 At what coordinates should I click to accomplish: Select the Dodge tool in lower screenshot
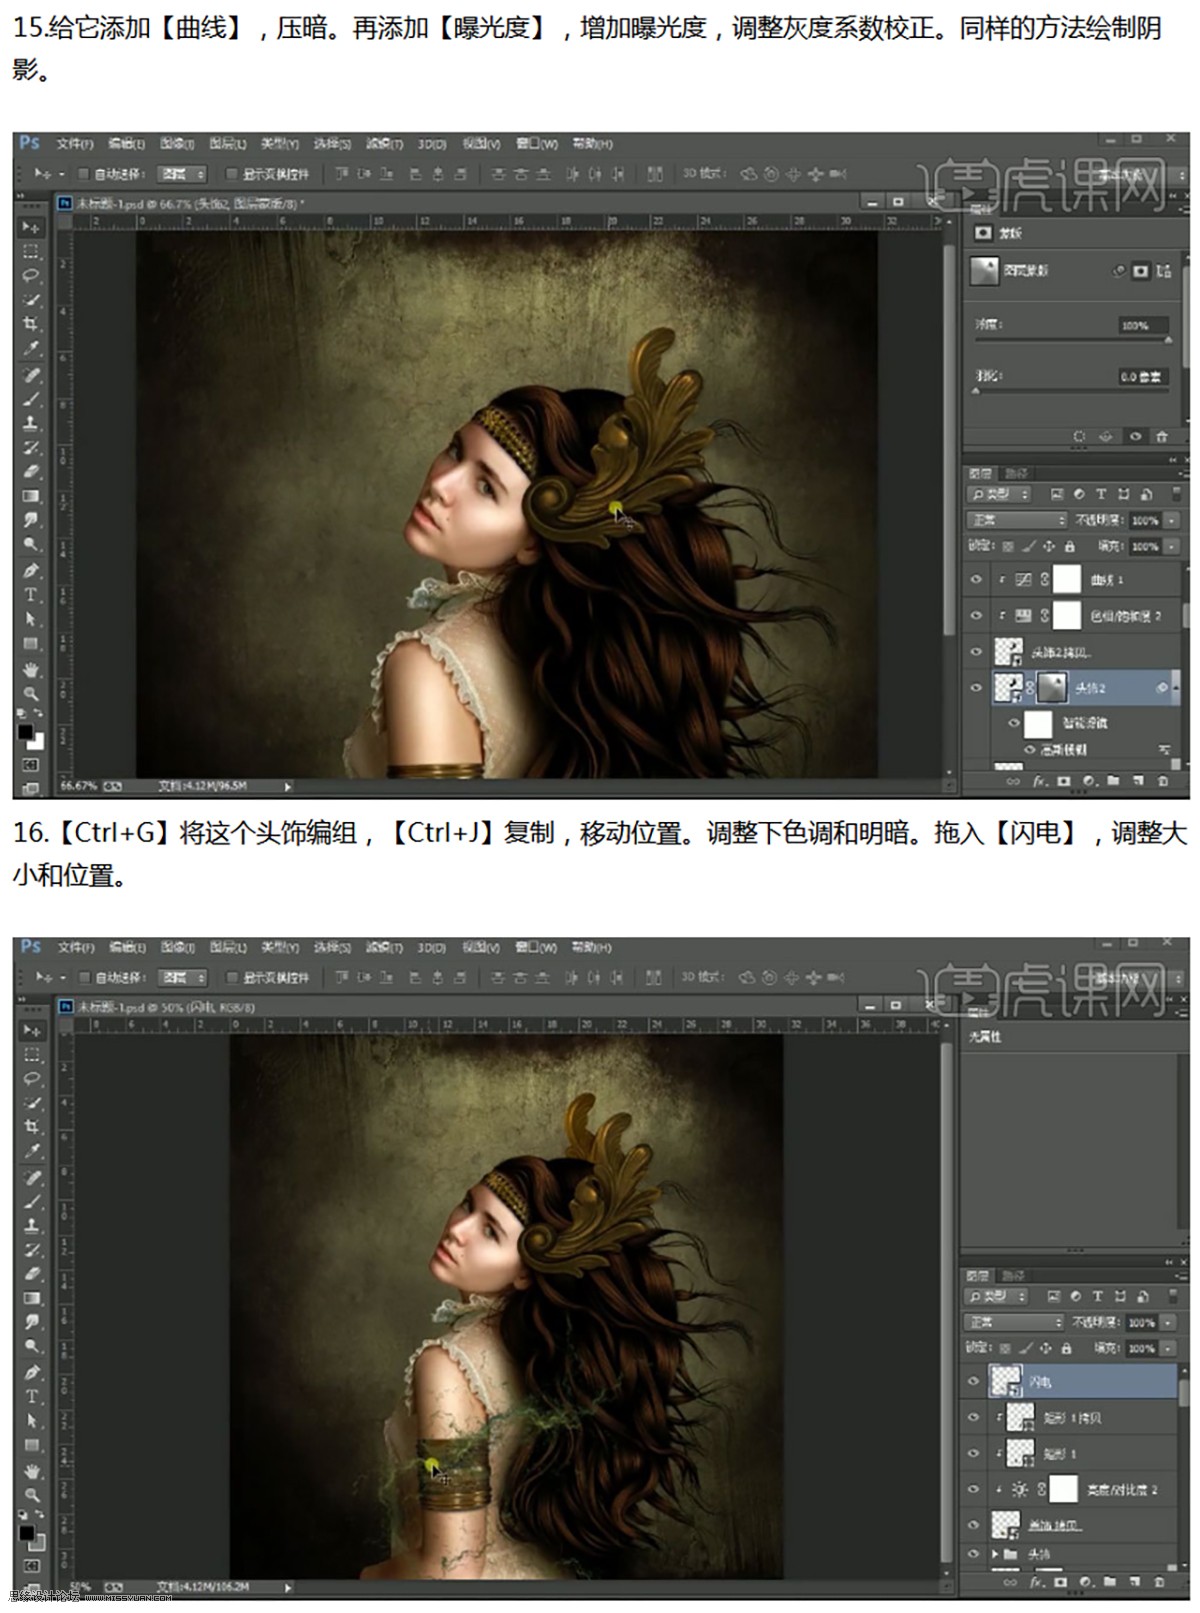click(x=32, y=1347)
